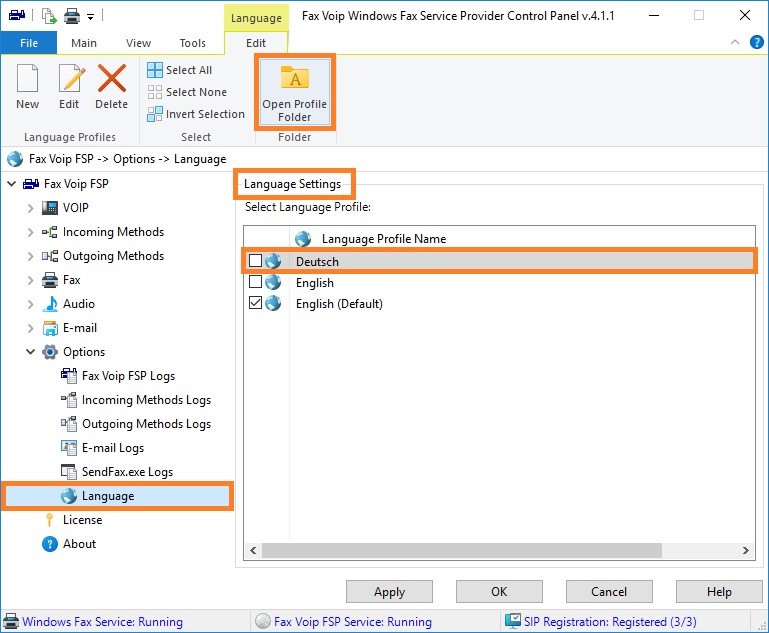
Task: Click the Edit language profile icon
Action: [x=72, y=78]
